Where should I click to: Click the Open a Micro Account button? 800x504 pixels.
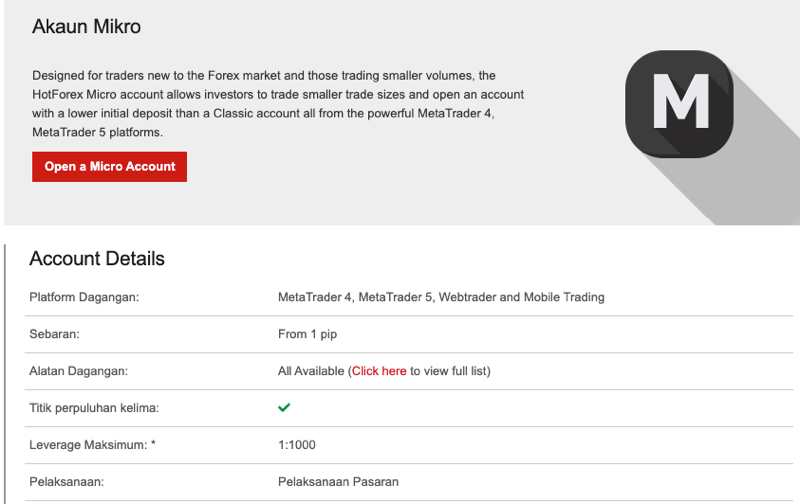pos(109,166)
